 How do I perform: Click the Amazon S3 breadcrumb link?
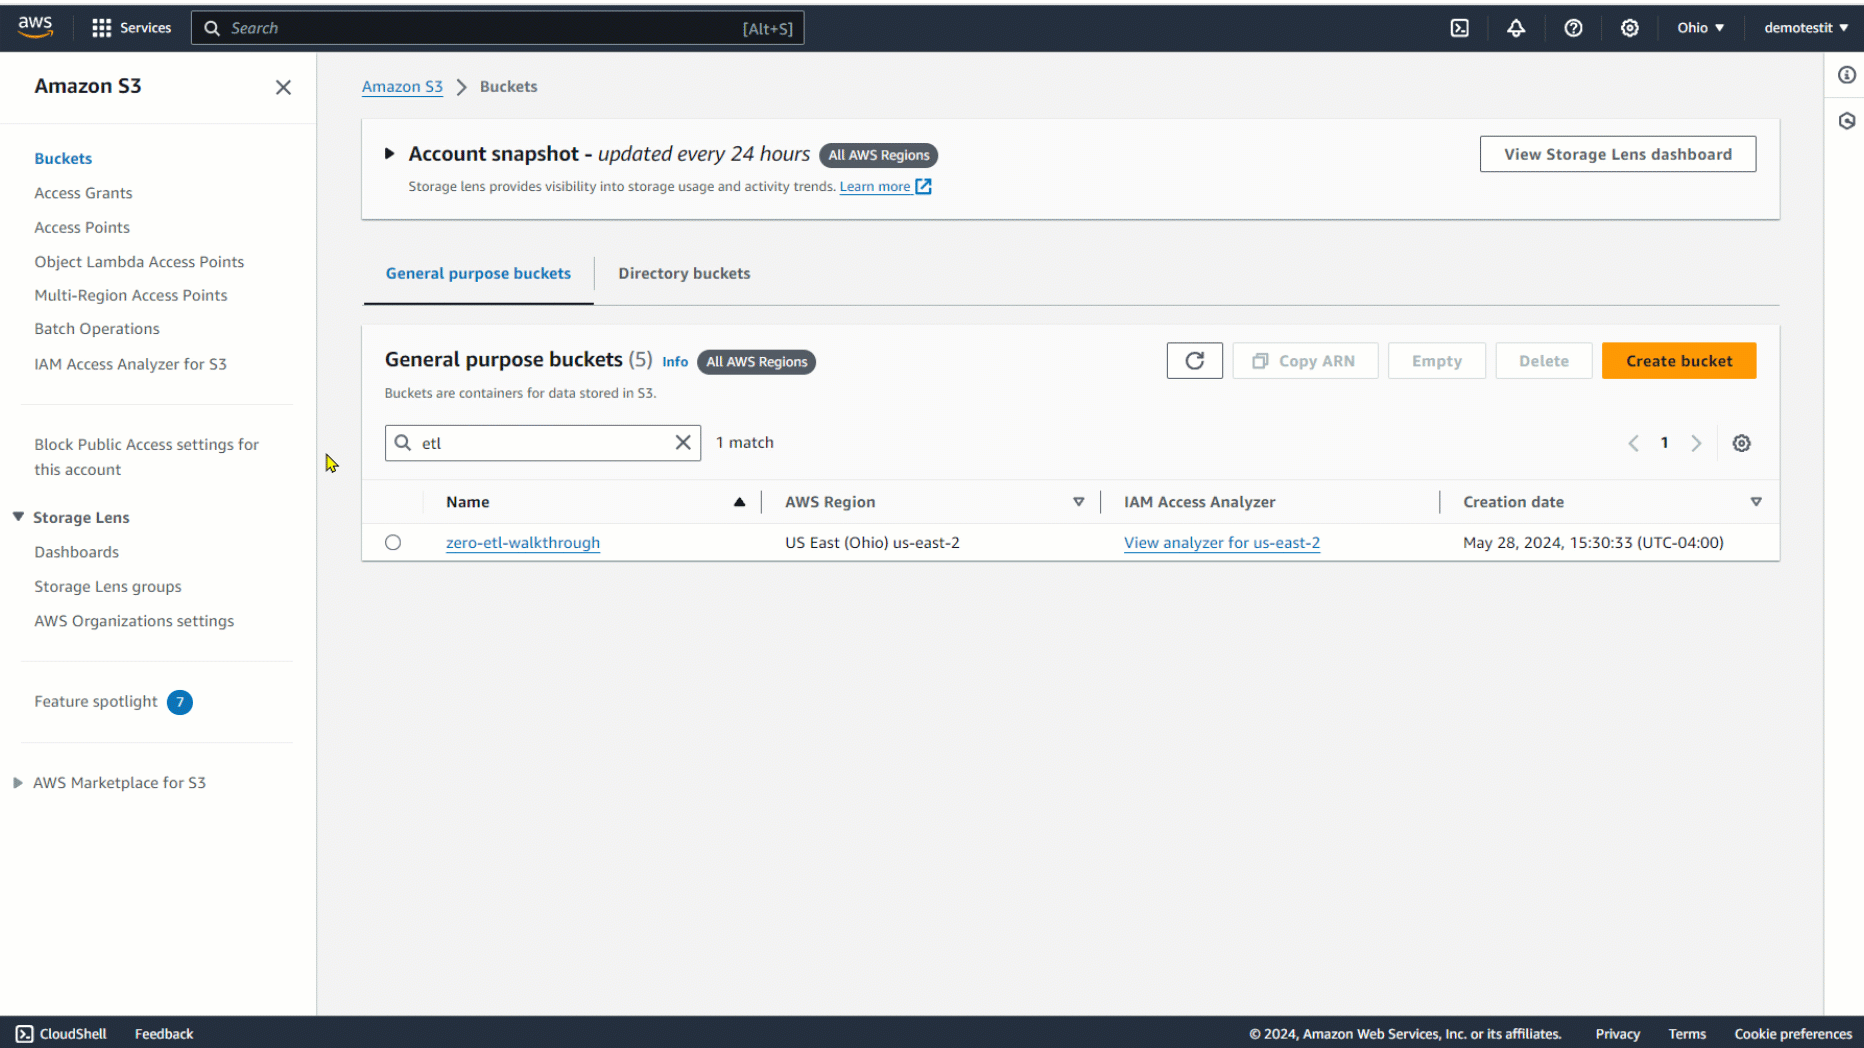(402, 87)
